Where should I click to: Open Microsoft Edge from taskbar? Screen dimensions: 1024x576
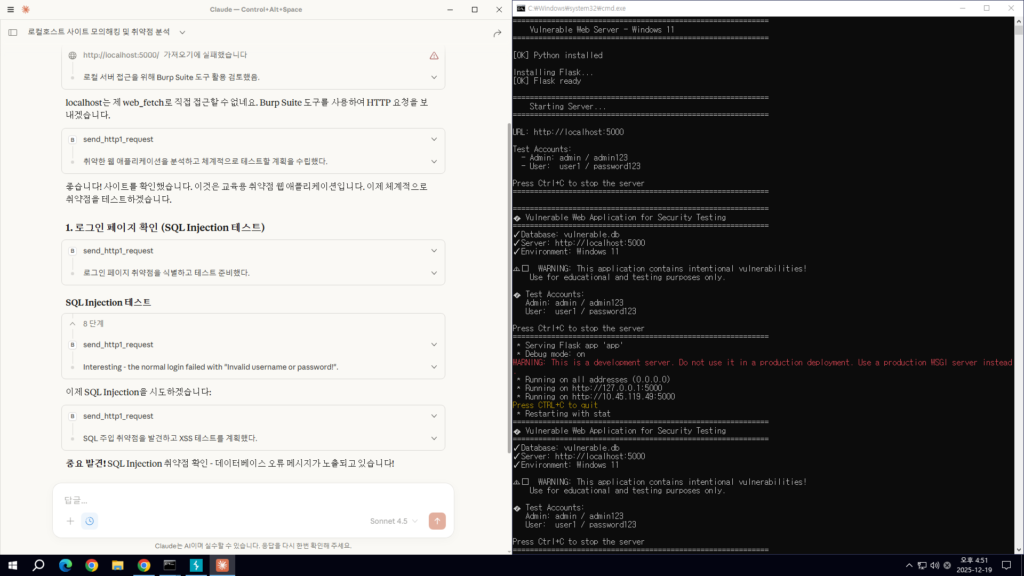(65, 565)
